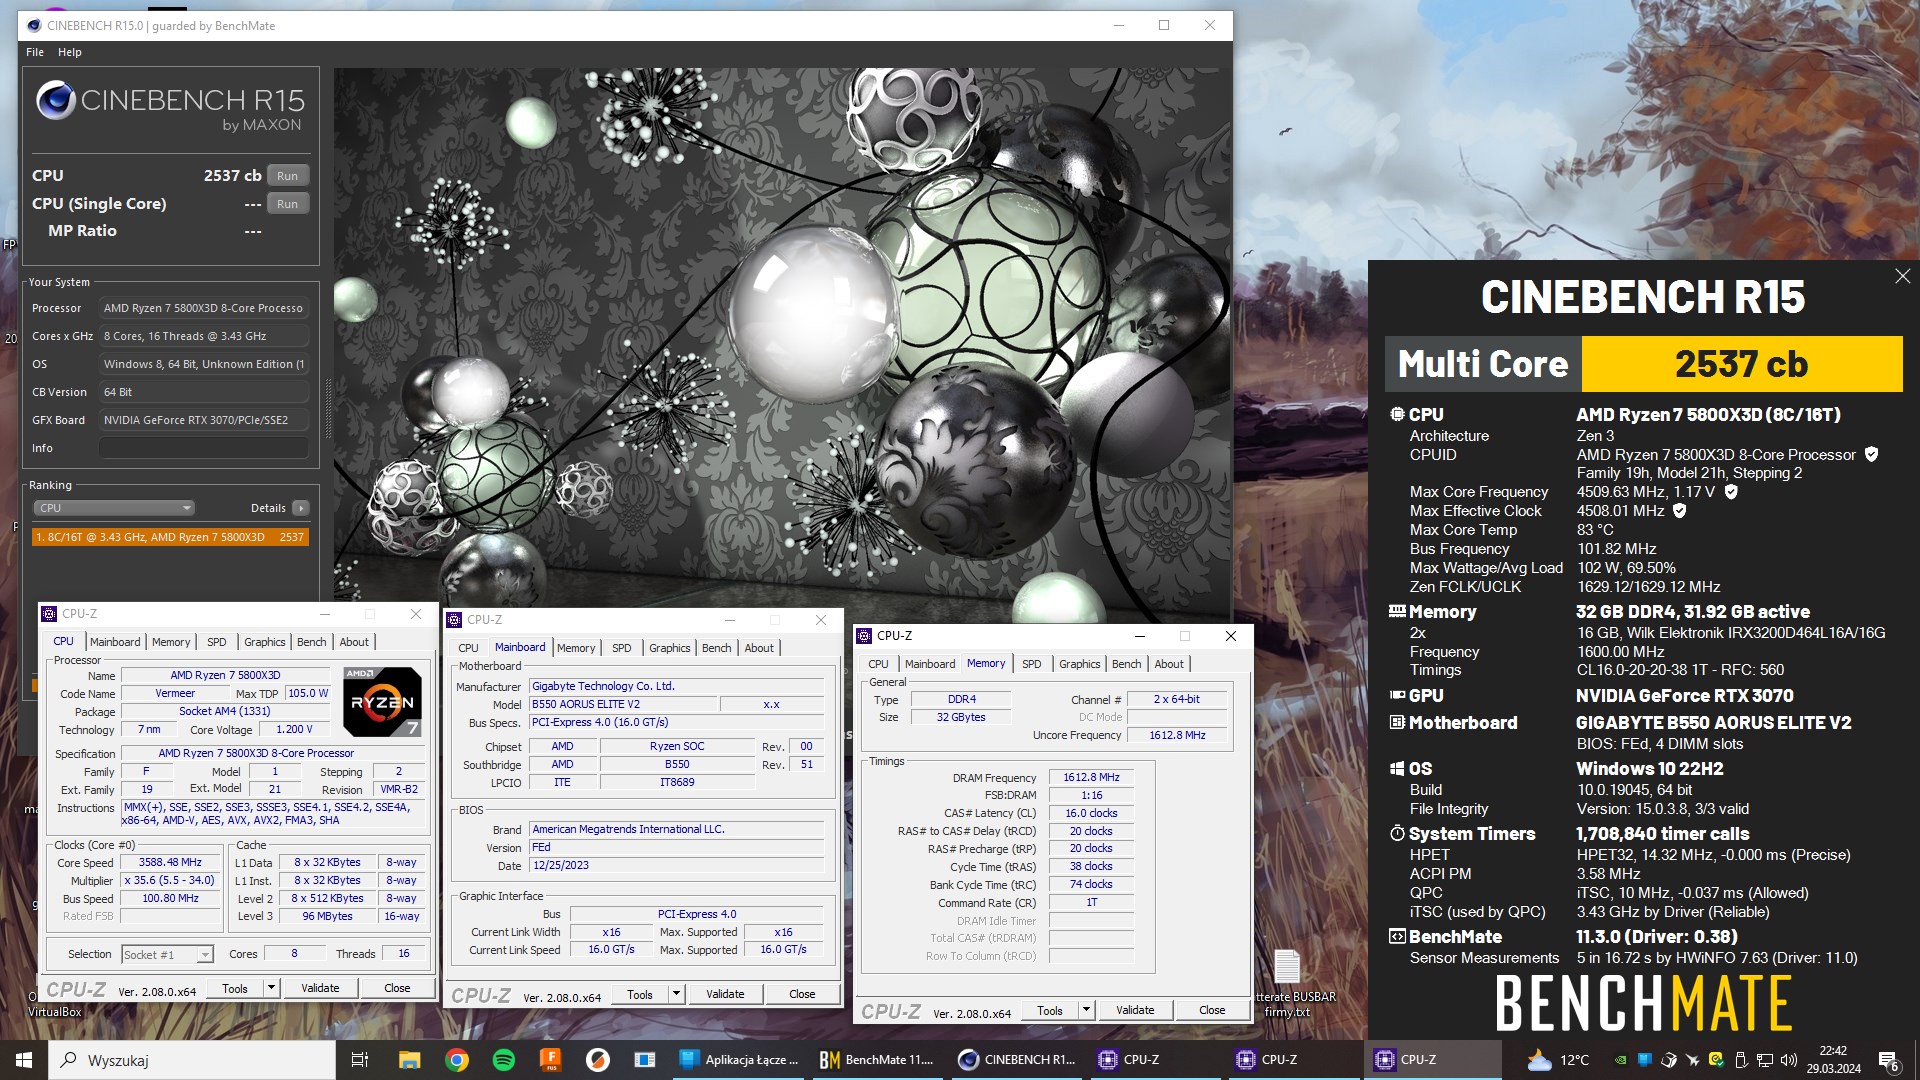Image resolution: width=1920 pixels, height=1080 pixels.
Task: Expand Tools dropdown arrow in middle CPU-Z
Action: (x=676, y=994)
